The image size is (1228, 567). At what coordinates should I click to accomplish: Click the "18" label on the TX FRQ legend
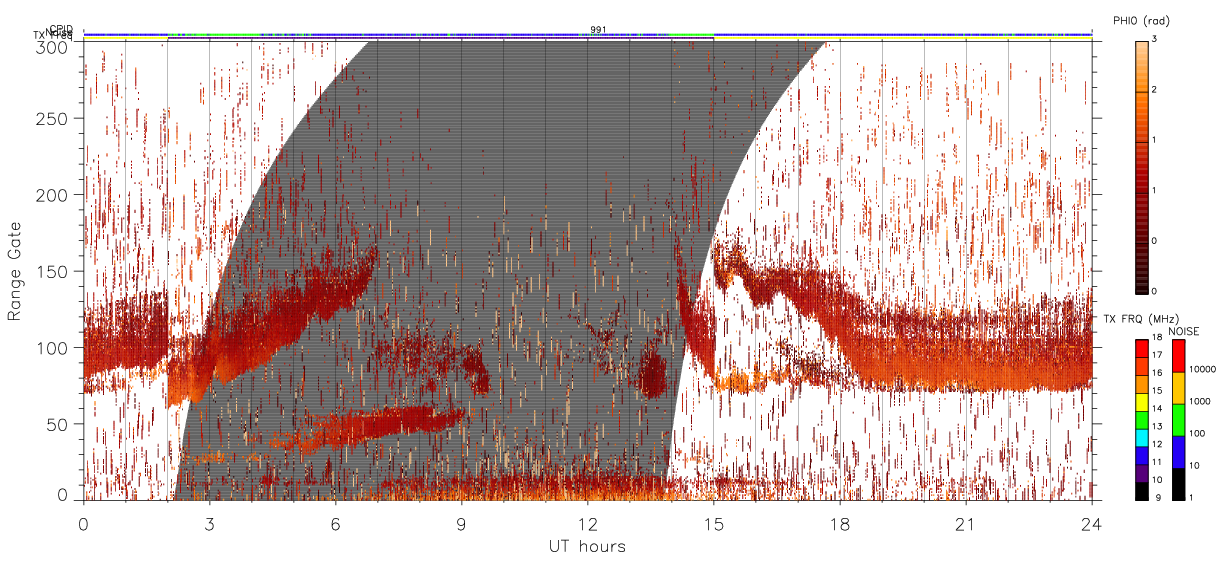pos(1157,339)
